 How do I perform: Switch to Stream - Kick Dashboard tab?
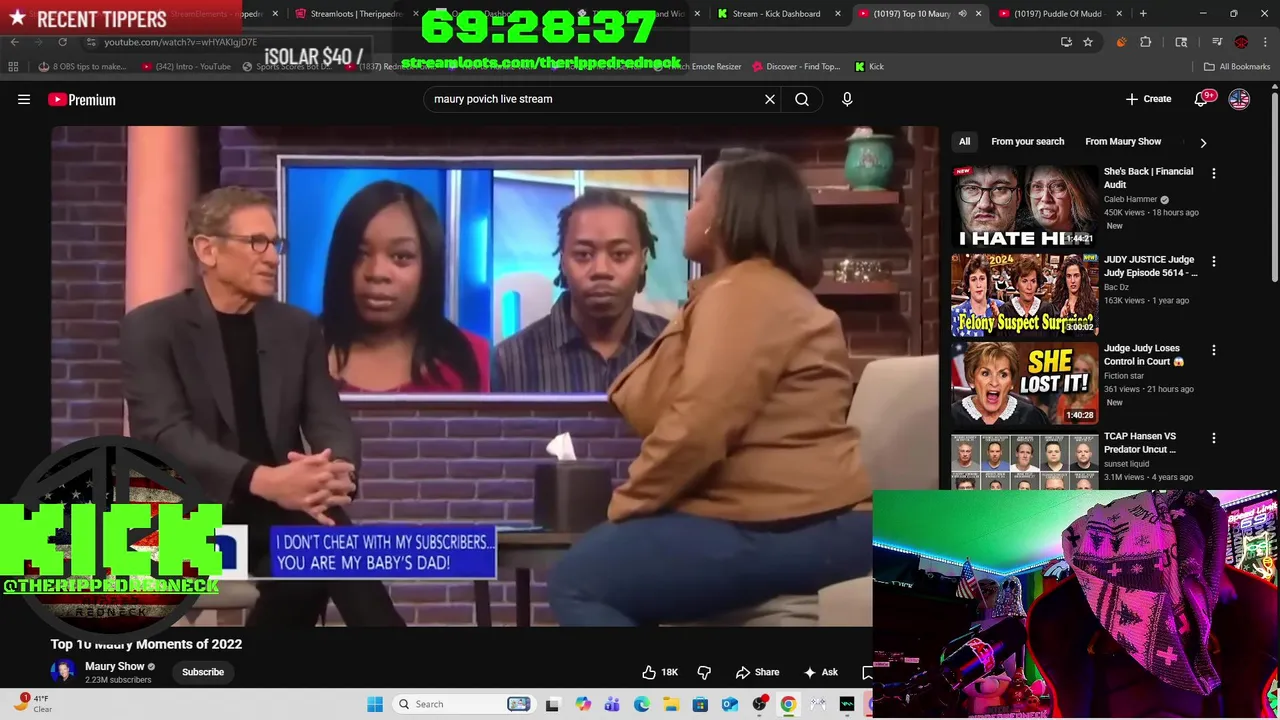(x=776, y=14)
